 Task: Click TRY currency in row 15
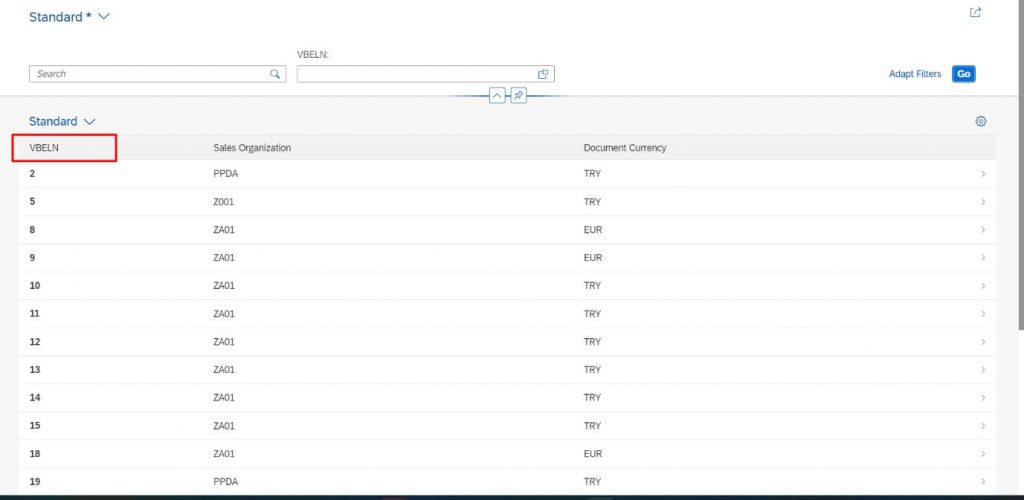592,426
